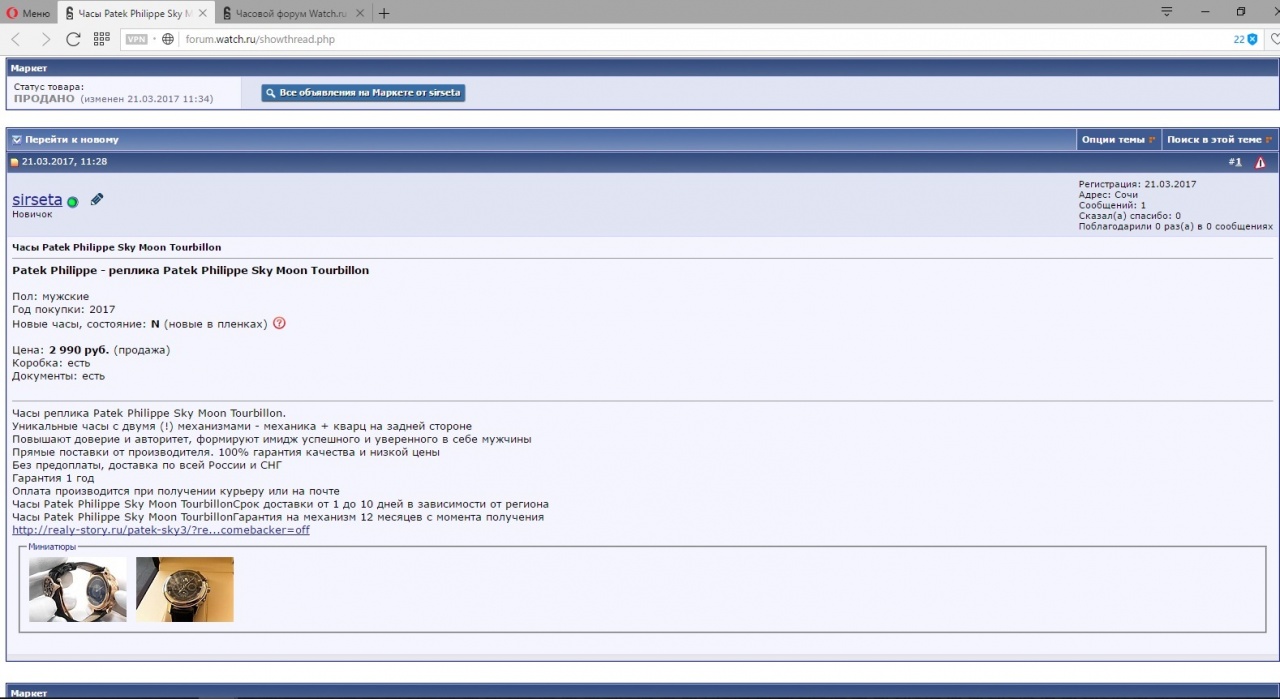Open the Opera 'Меню' button
This screenshot has width=1280, height=699.
tap(28, 13)
